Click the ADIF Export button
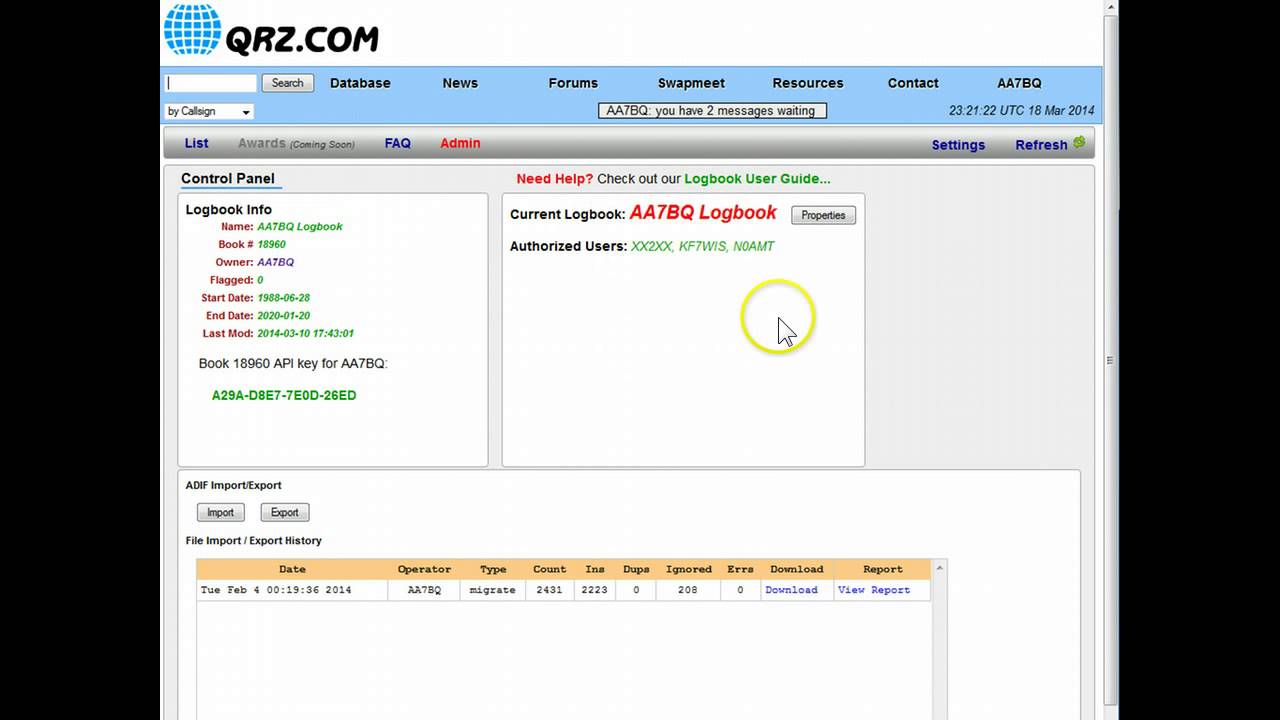Image resolution: width=1280 pixels, height=720 pixels. (x=284, y=512)
